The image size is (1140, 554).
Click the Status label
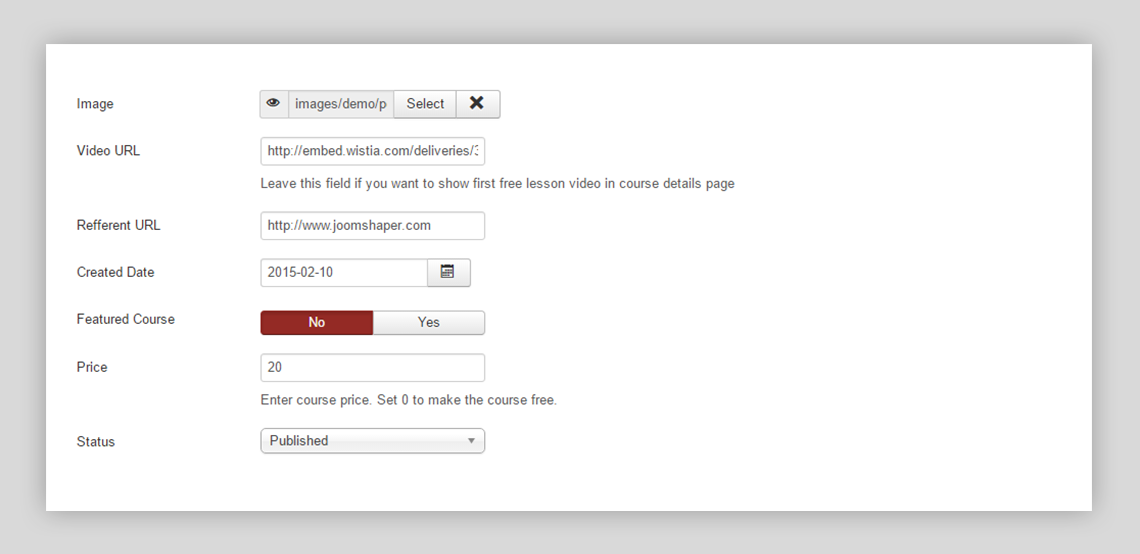(96, 442)
